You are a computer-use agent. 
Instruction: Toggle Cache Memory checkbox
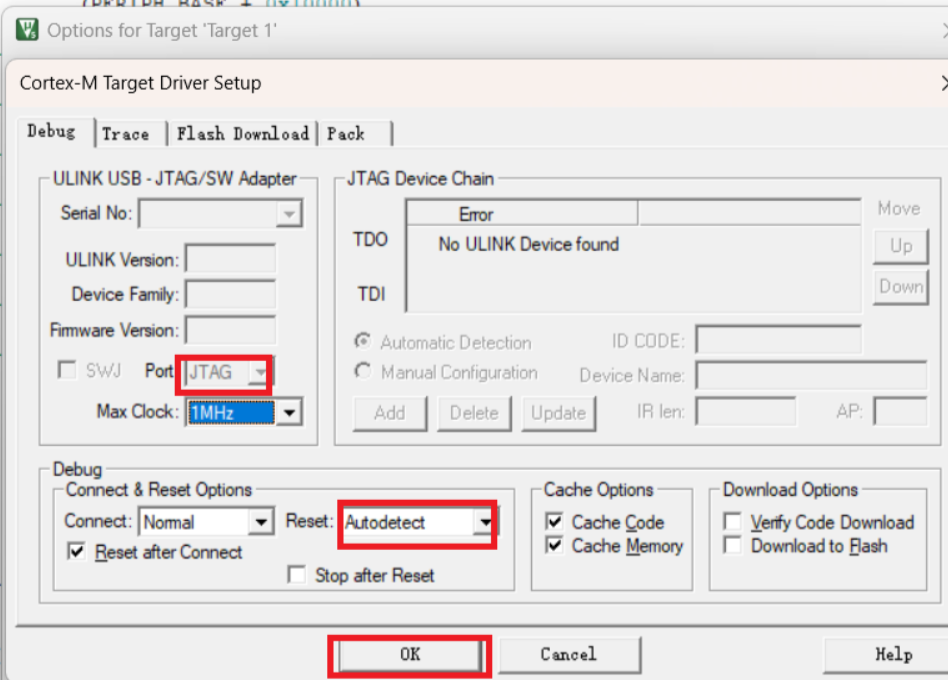click(554, 545)
